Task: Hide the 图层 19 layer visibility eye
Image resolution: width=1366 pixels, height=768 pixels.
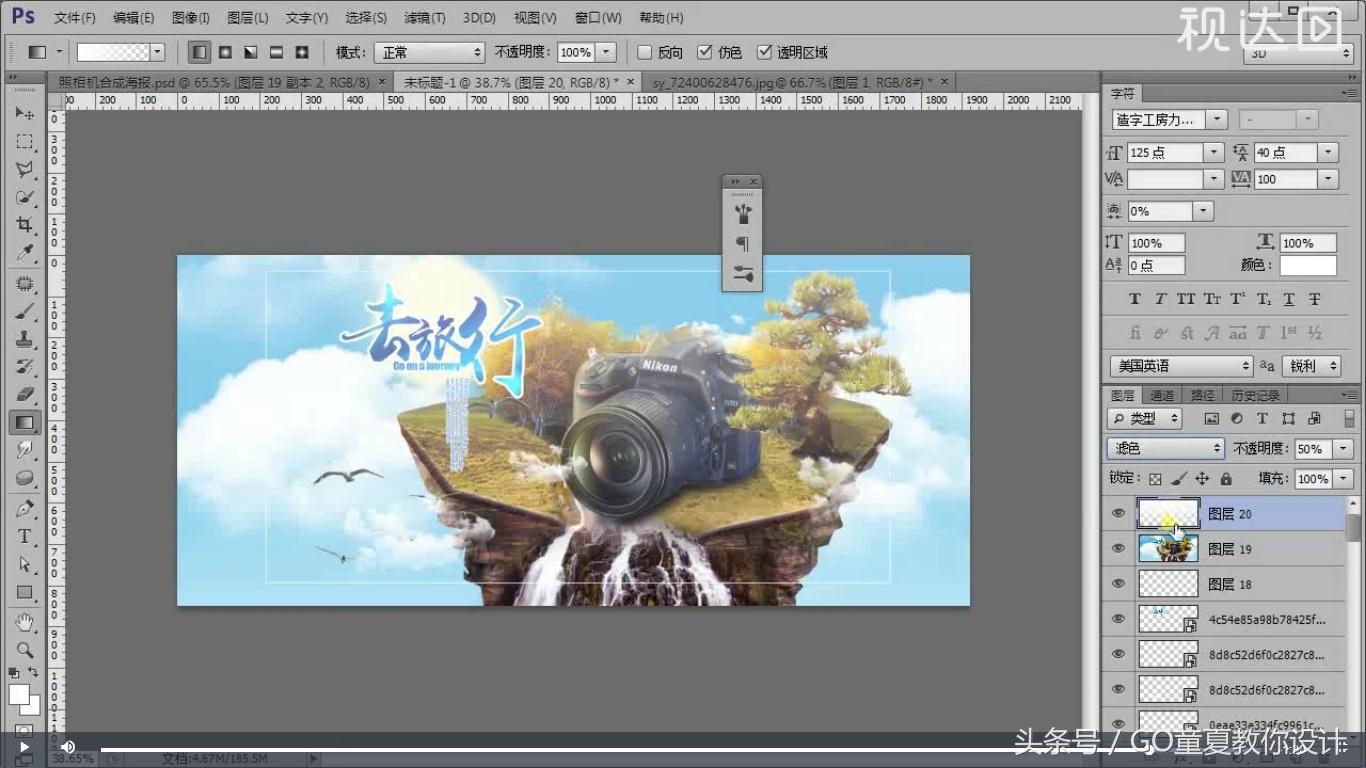Action: pos(1117,548)
